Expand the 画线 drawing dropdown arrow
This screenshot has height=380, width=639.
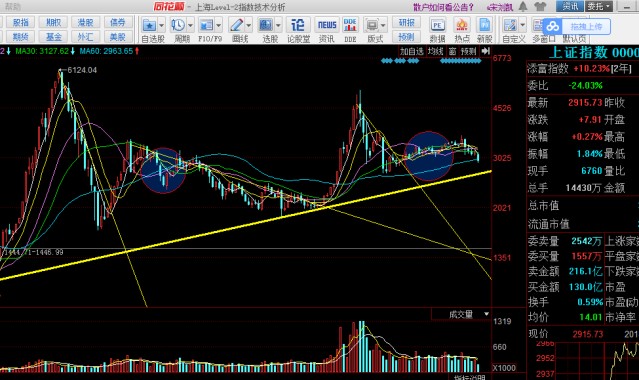(x=248, y=26)
